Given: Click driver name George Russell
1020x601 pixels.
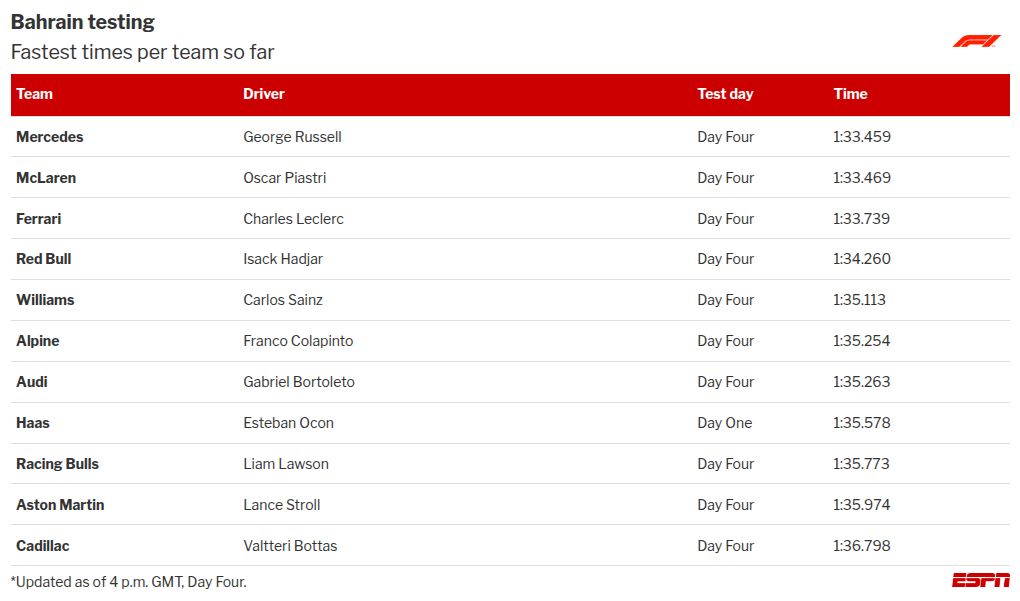Looking at the screenshot, I should [292, 137].
